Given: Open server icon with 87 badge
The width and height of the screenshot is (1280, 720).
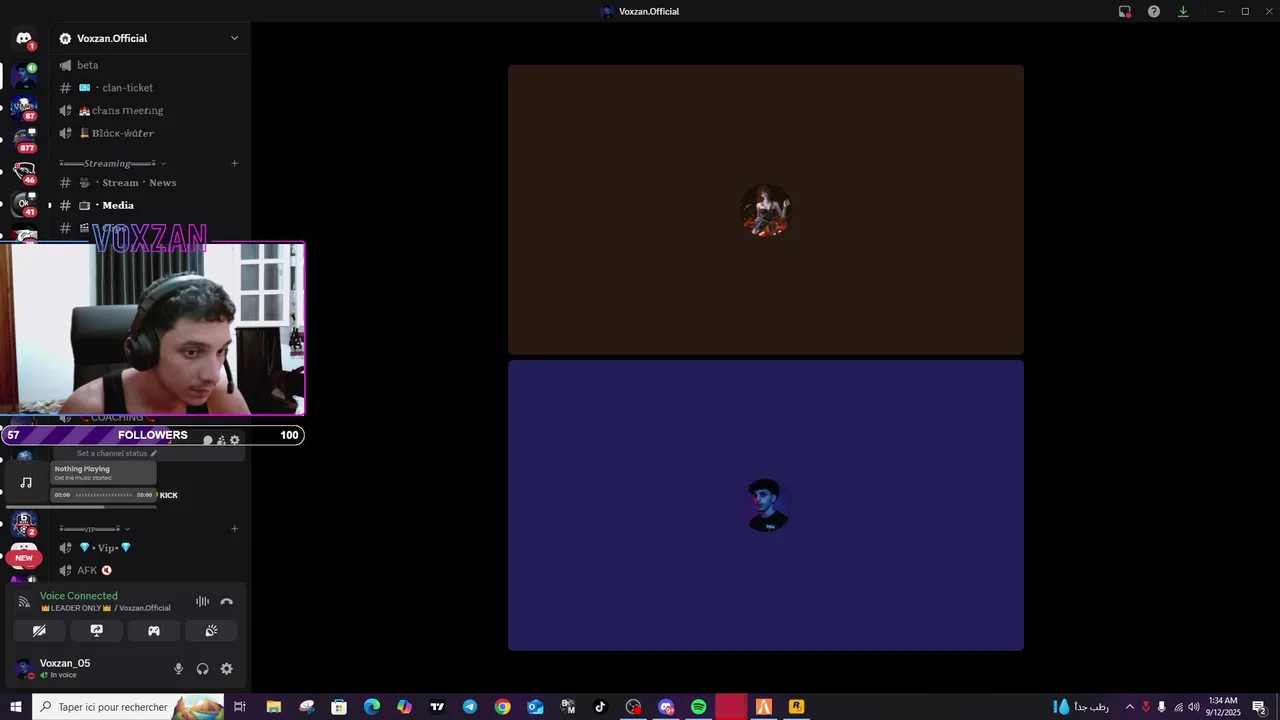Looking at the screenshot, I should pyautogui.click(x=24, y=107).
